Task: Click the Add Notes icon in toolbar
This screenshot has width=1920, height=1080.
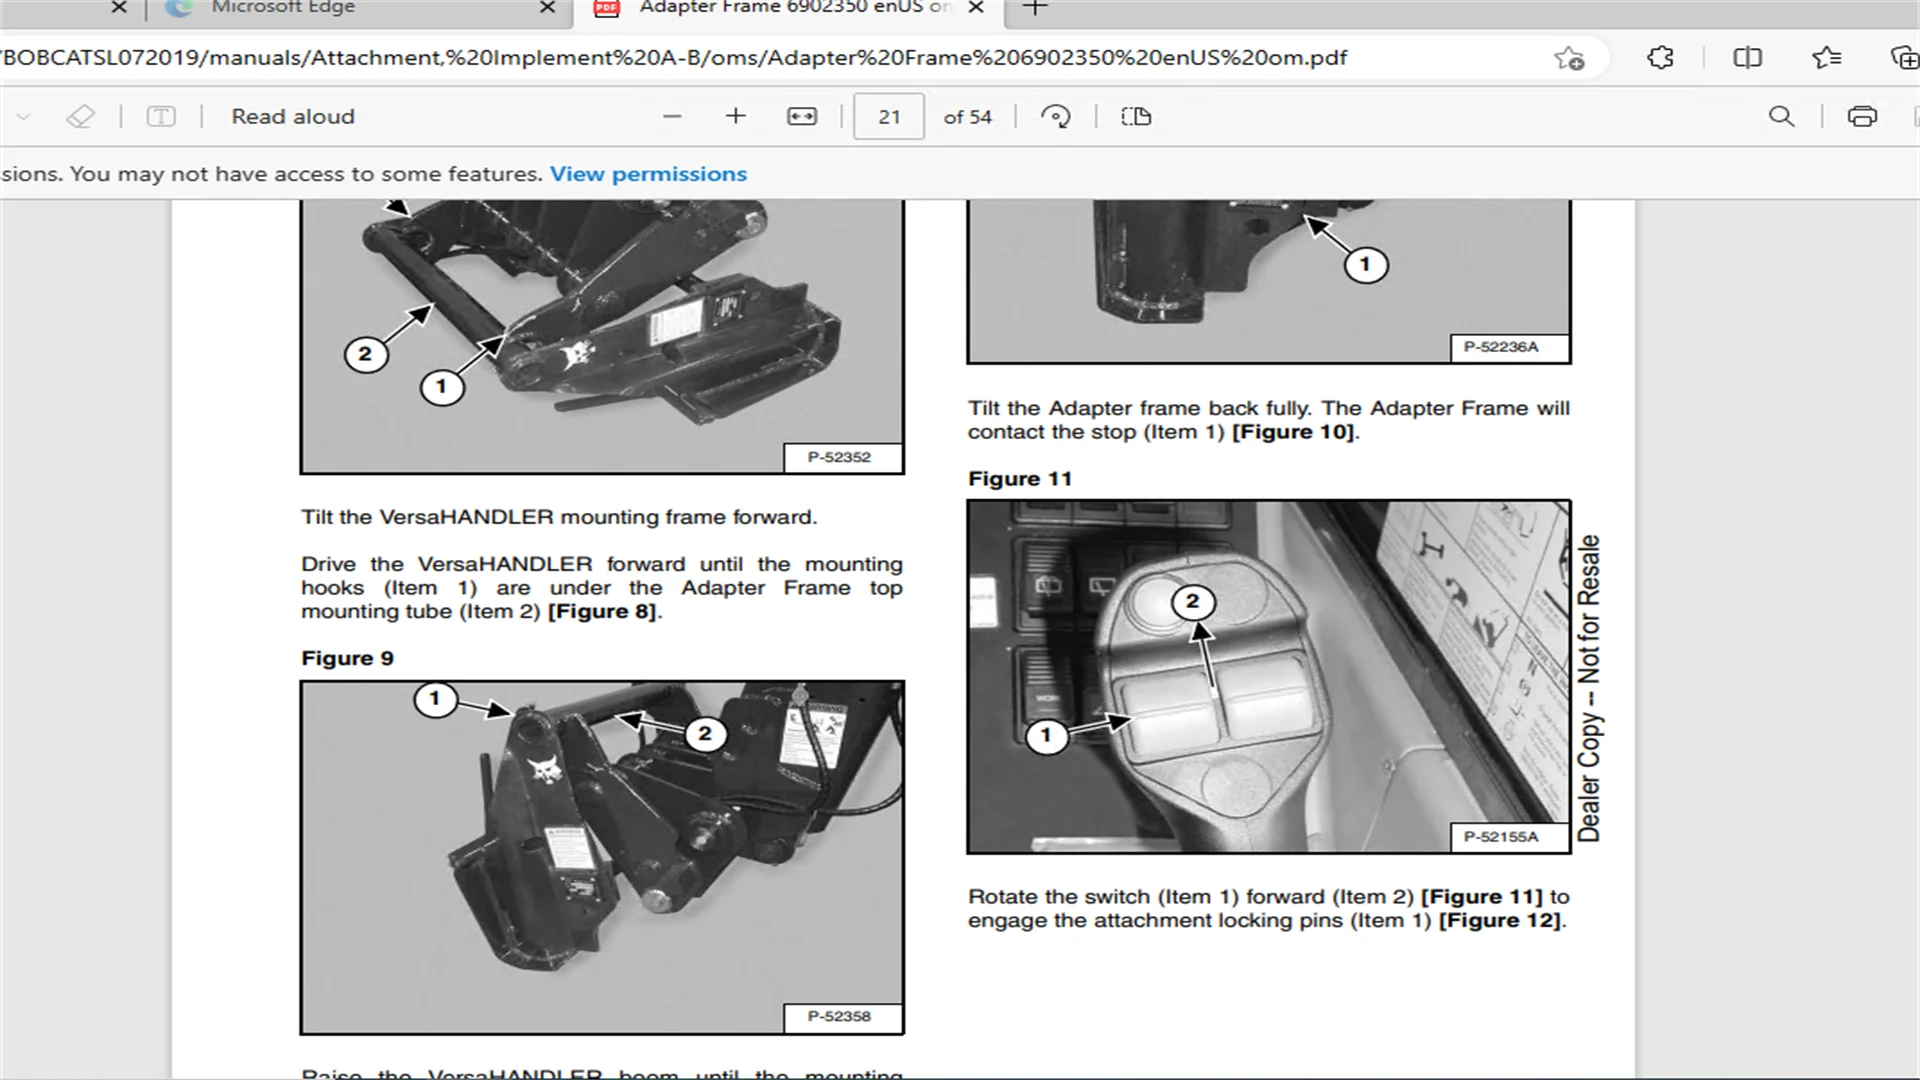Action: 160,116
